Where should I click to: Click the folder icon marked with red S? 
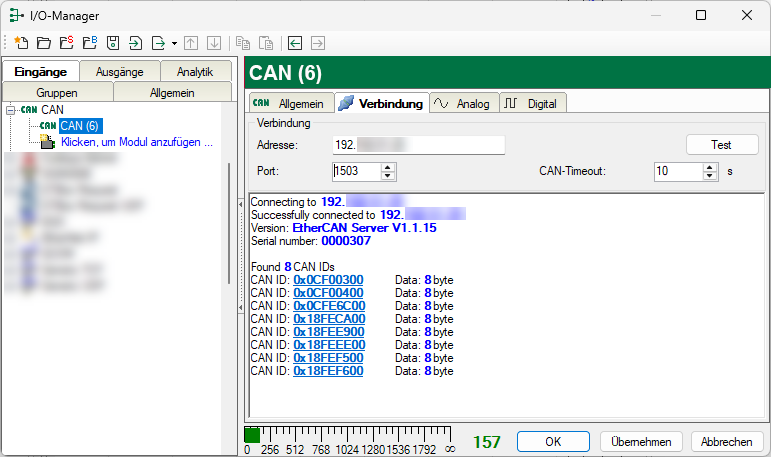(66, 43)
